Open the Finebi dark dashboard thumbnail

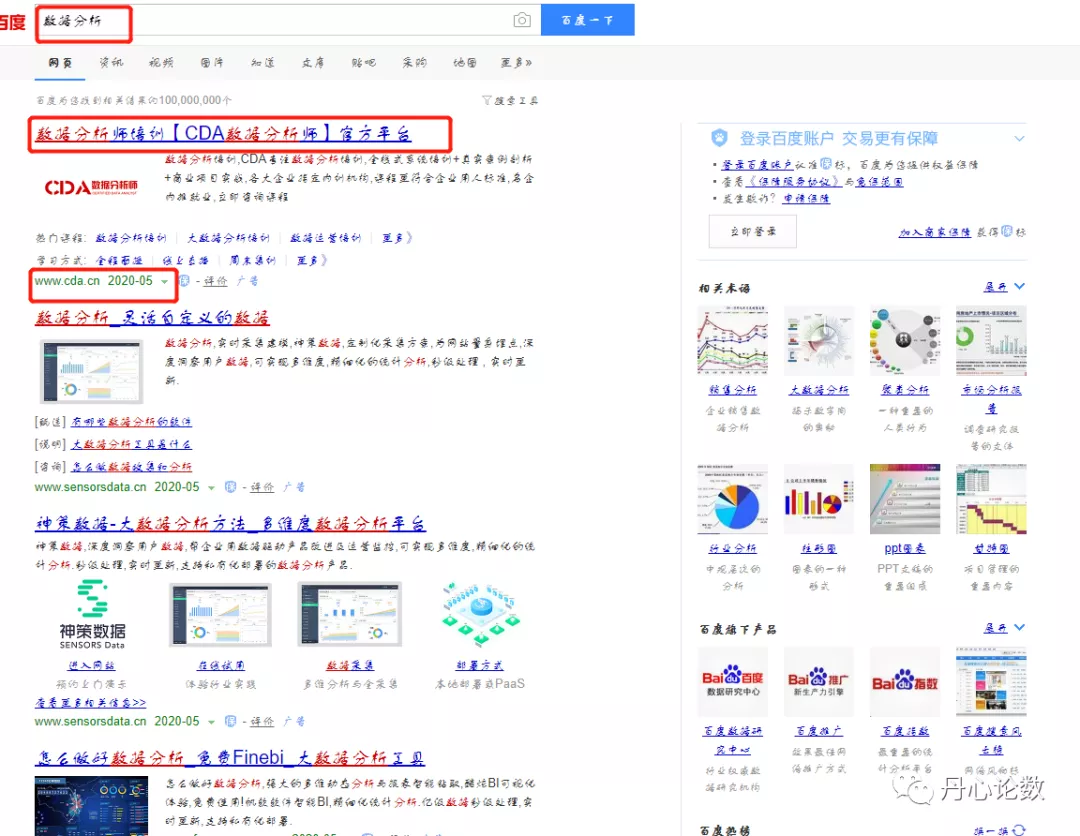[x=91, y=806]
